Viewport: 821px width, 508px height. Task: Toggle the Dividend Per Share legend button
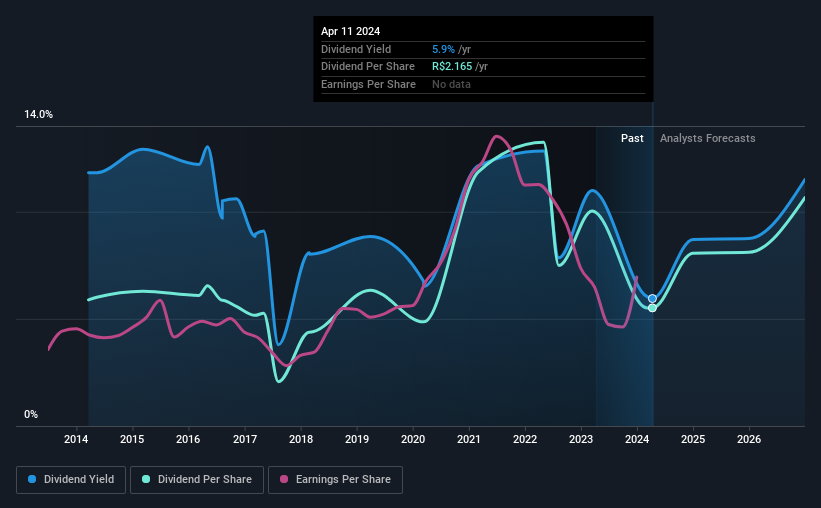197,480
